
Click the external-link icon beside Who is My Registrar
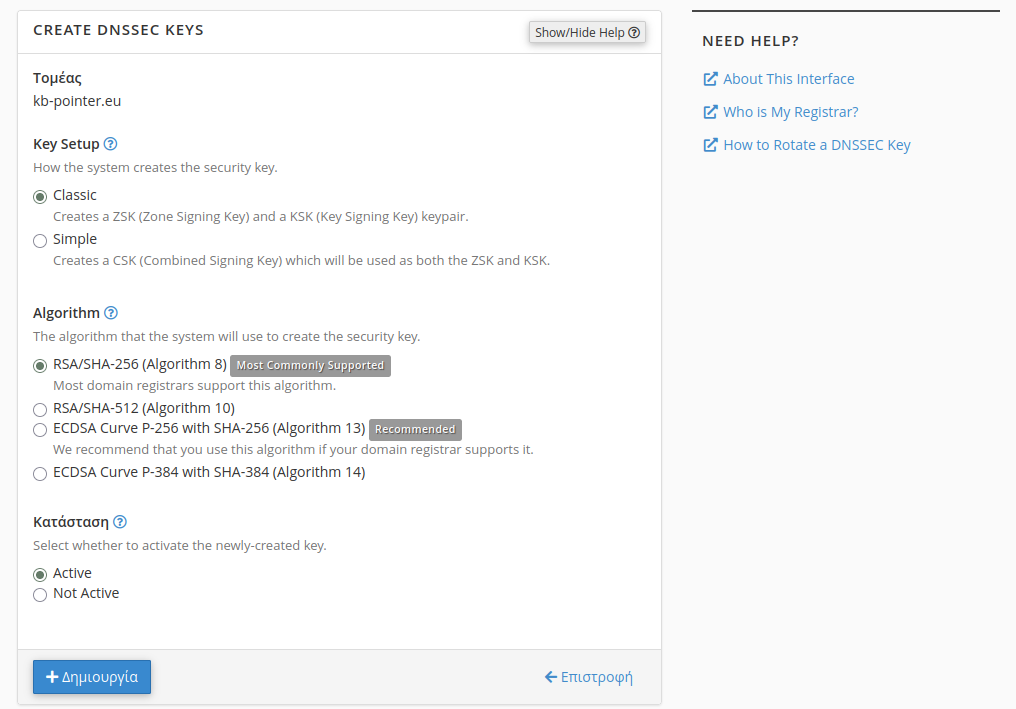[x=710, y=112]
